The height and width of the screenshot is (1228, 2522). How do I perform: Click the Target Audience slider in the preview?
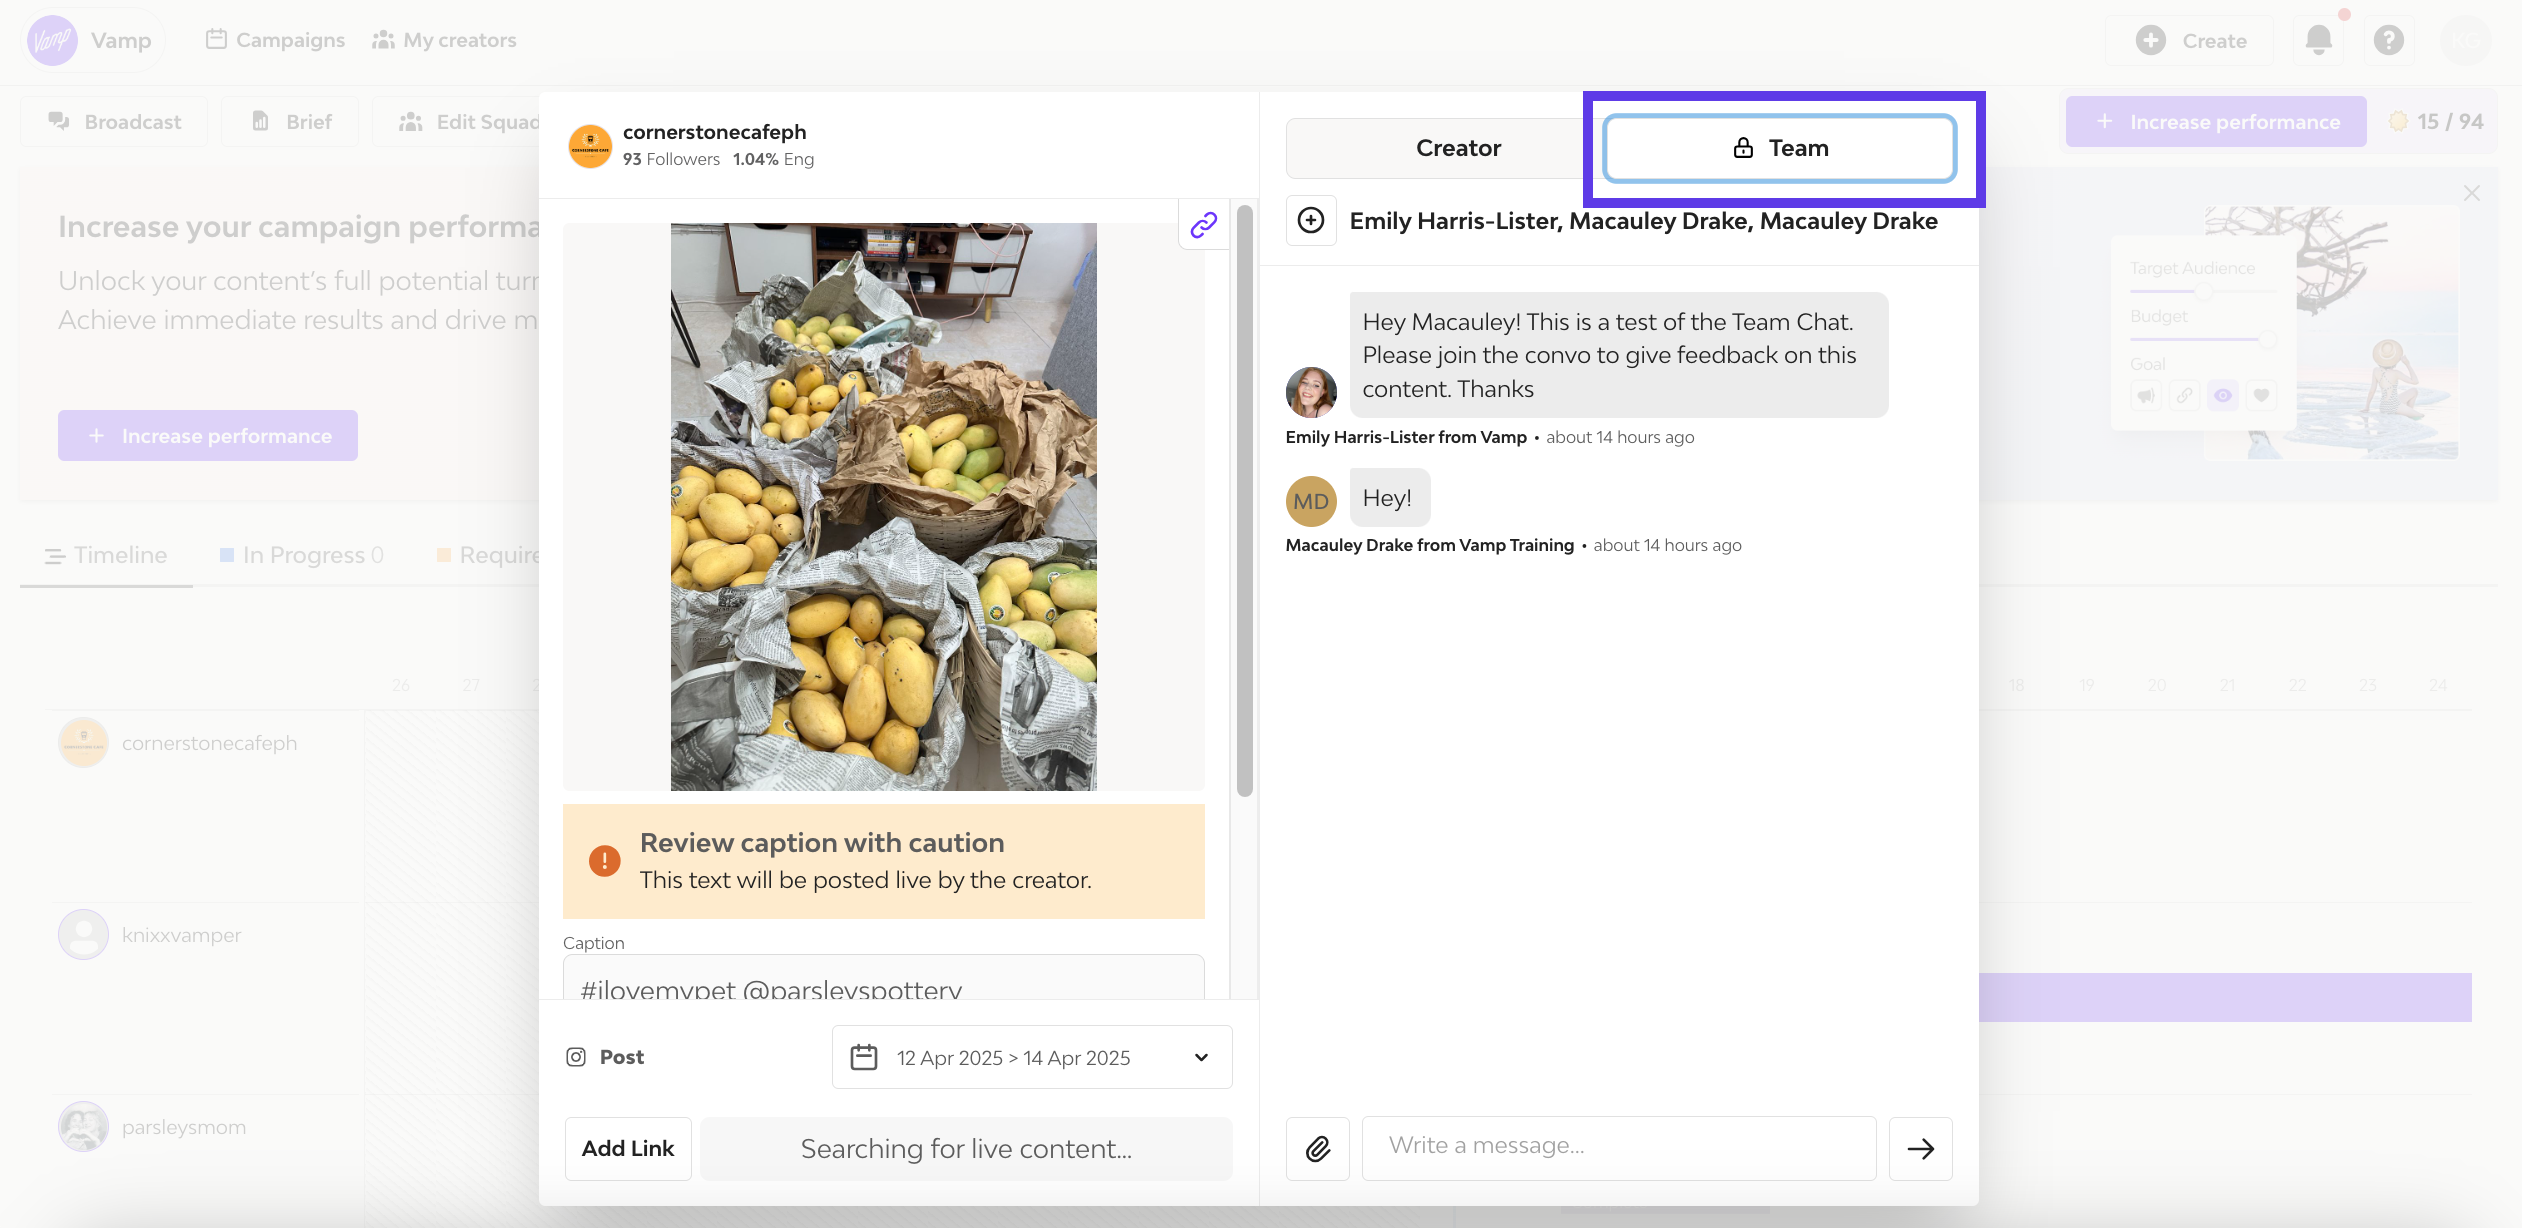pos(2204,291)
